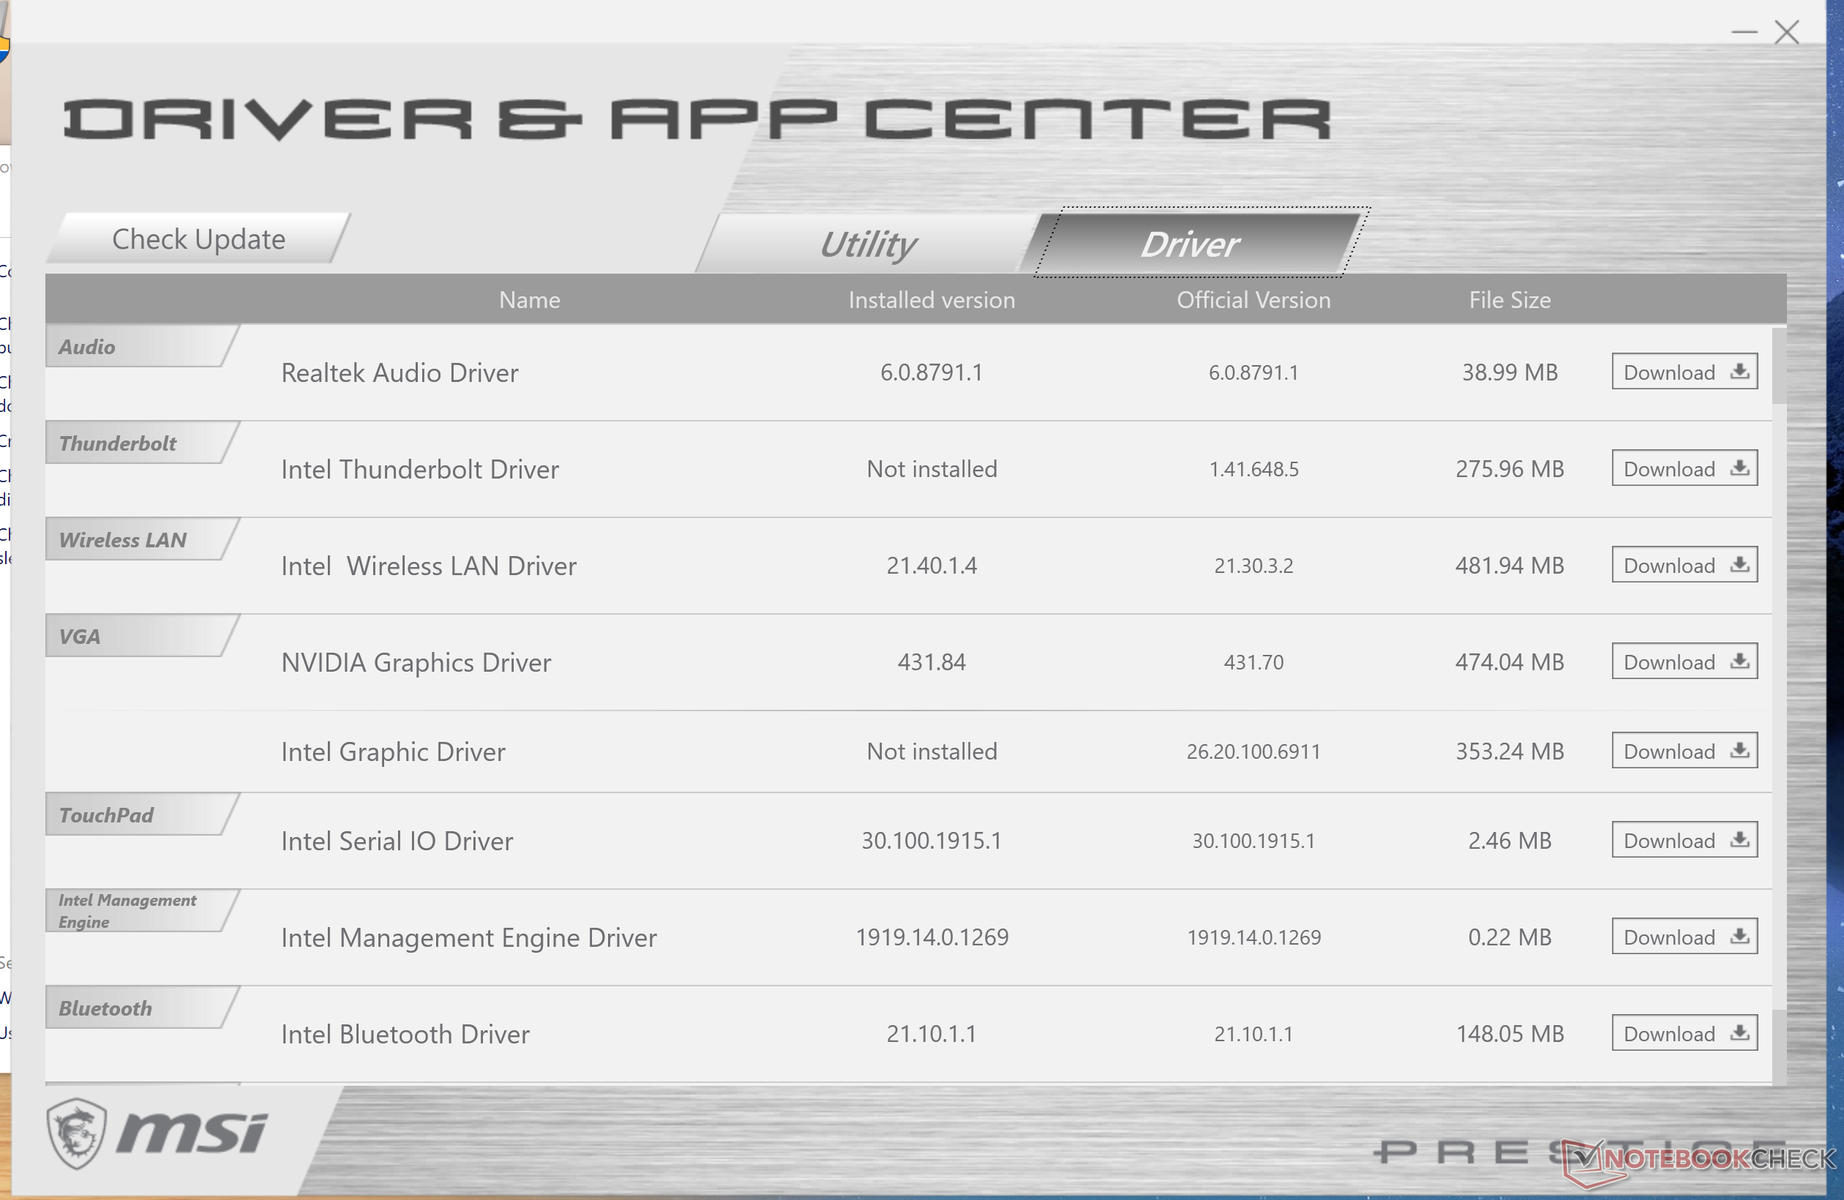This screenshot has height=1200, width=1844.
Task: Select the Wireless LAN category label
Action: [140, 540]
